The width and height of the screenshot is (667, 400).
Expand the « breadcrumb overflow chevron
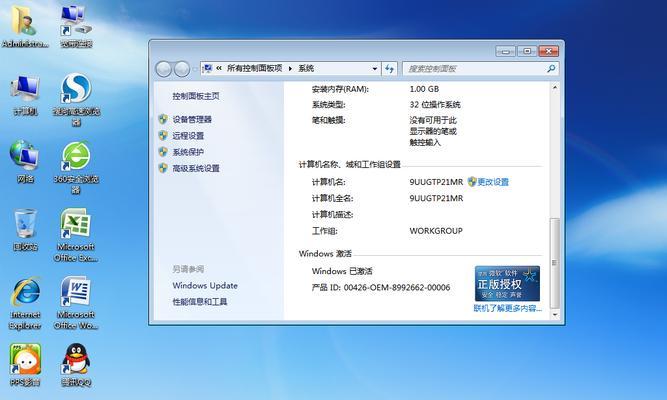point(219,68)
